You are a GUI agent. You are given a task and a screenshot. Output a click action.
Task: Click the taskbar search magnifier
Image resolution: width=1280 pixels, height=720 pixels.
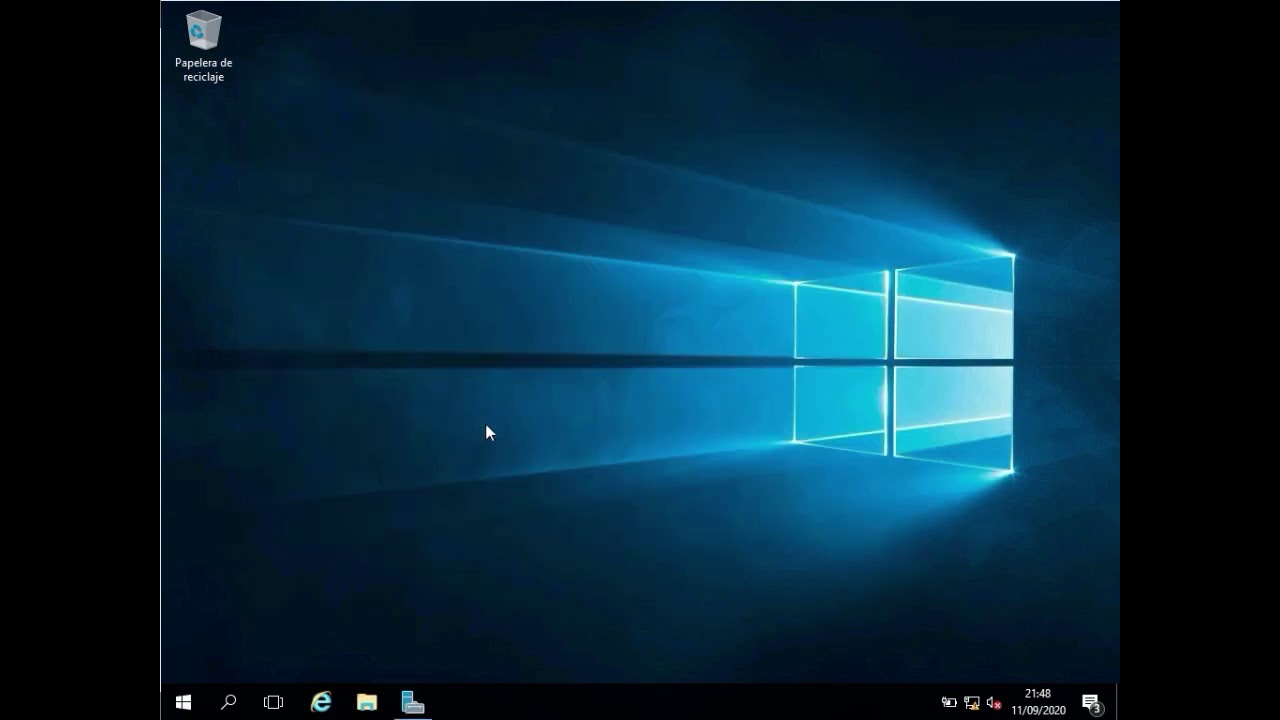coord(228,702)
